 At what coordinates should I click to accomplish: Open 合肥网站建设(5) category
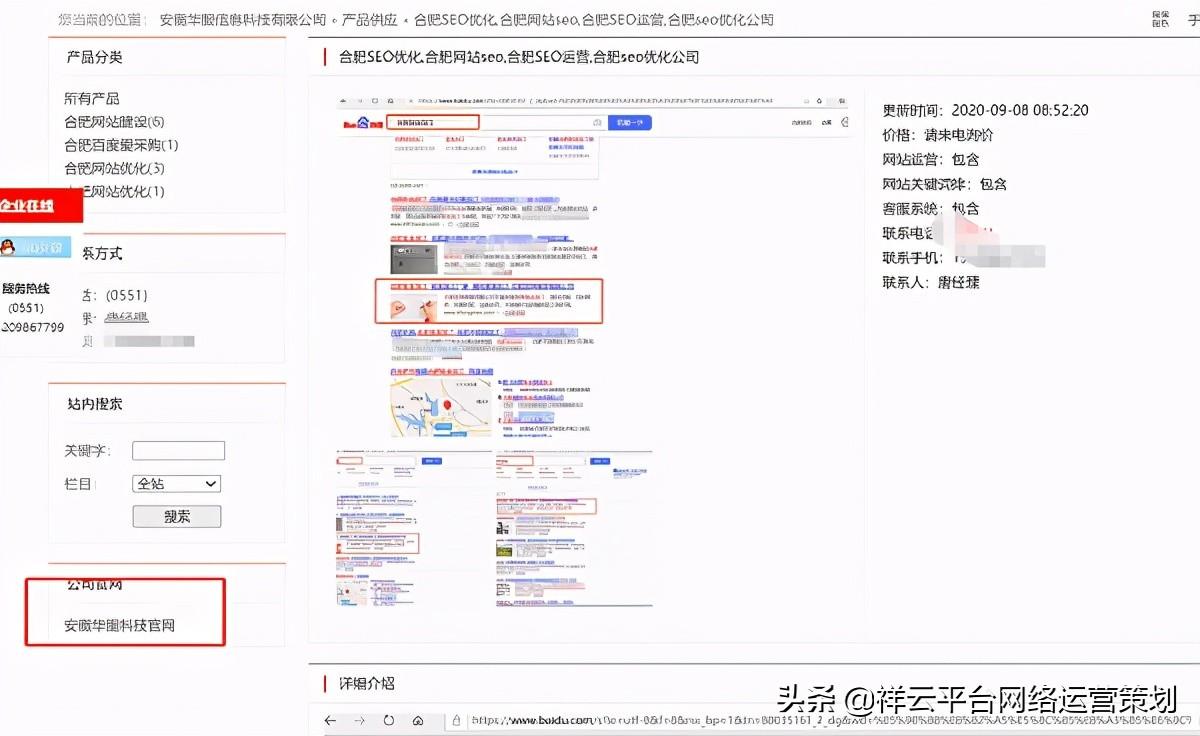(114, 121)
